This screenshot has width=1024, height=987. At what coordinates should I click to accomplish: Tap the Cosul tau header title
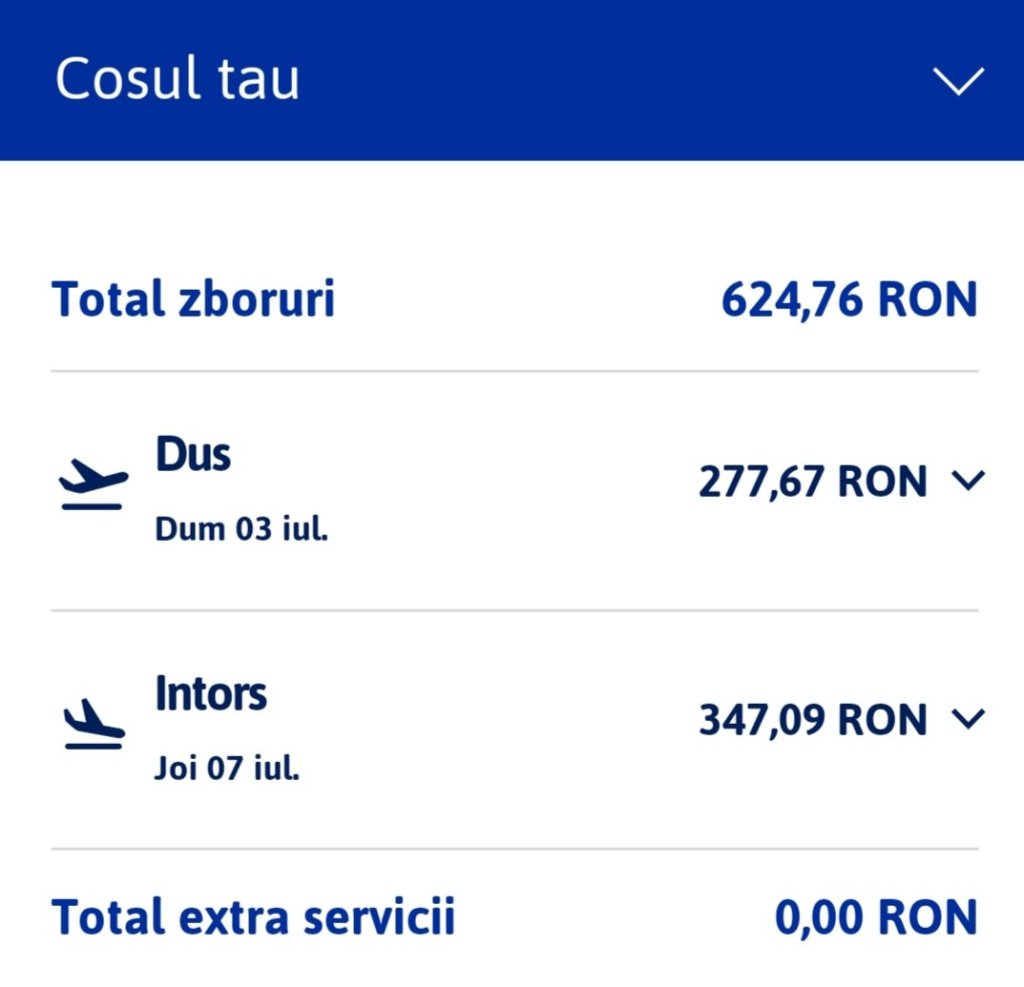tap(177, 80)
